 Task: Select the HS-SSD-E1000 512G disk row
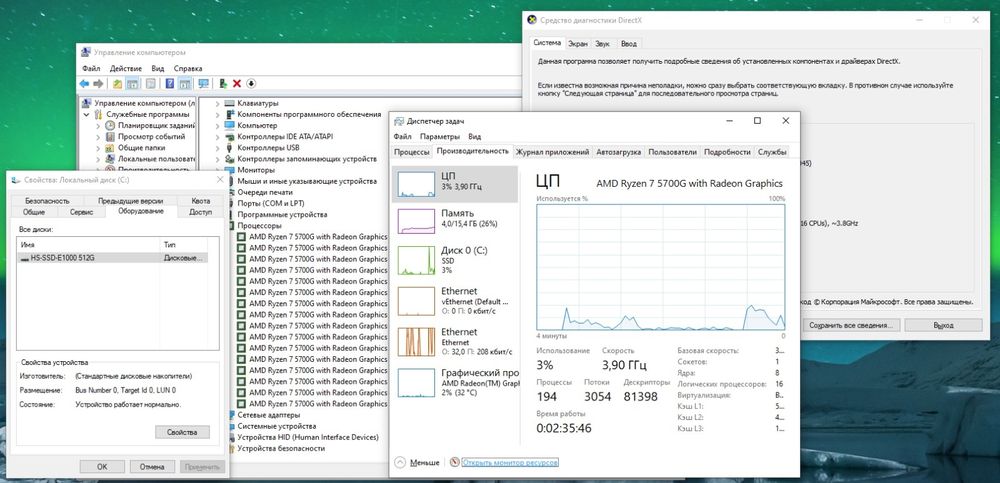[x=113, y=258]
